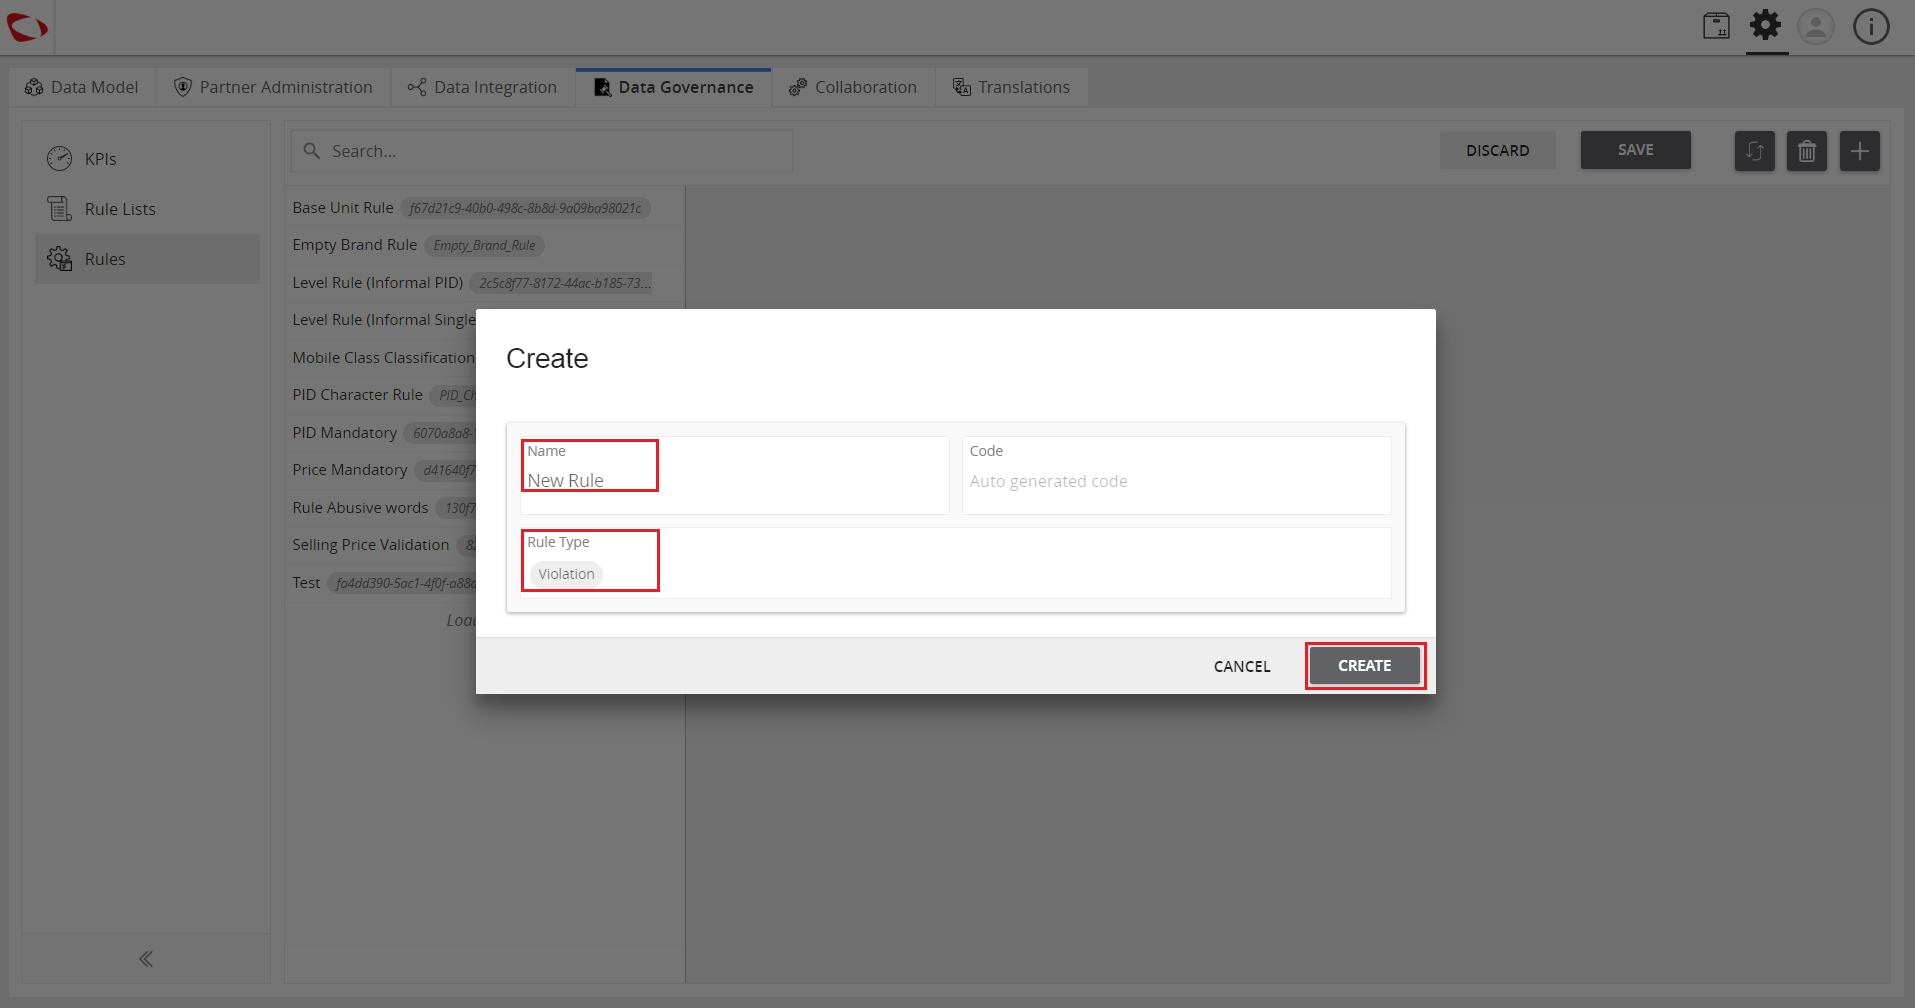This screenshot has height=1008, width=1915.
Task: Click the CREATE button in dialog
Action: (1364, 666)
